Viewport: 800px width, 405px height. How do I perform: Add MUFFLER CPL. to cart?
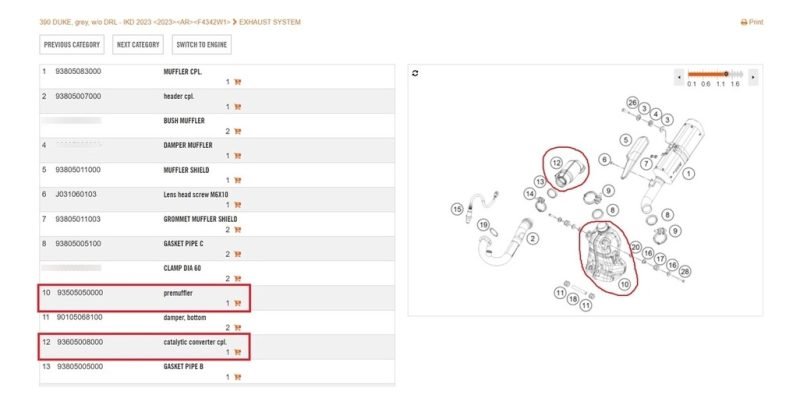click(x=238, y=82)
